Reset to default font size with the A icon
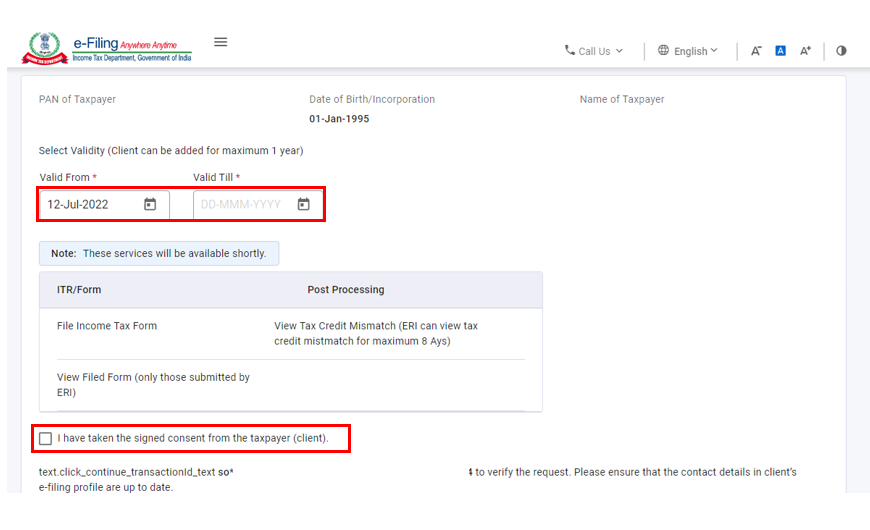This screenshot has width=870, height=530. 781,51
